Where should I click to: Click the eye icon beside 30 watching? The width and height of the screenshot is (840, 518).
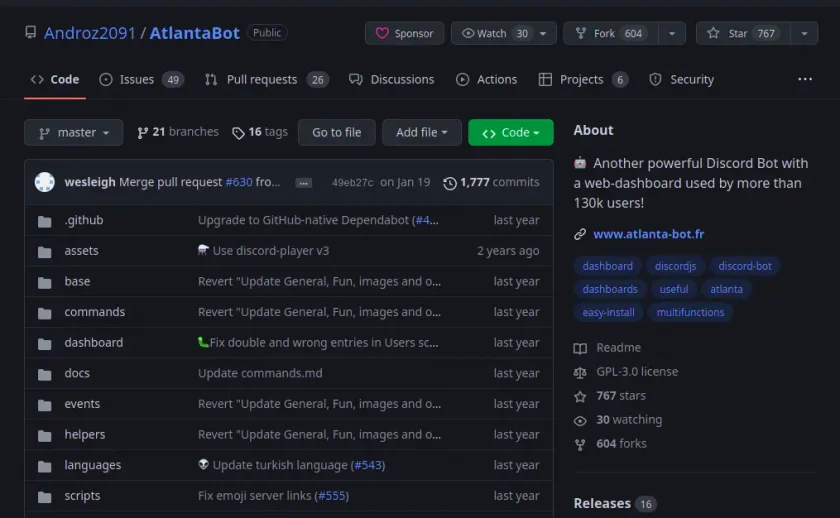click(x=580, y=421)
